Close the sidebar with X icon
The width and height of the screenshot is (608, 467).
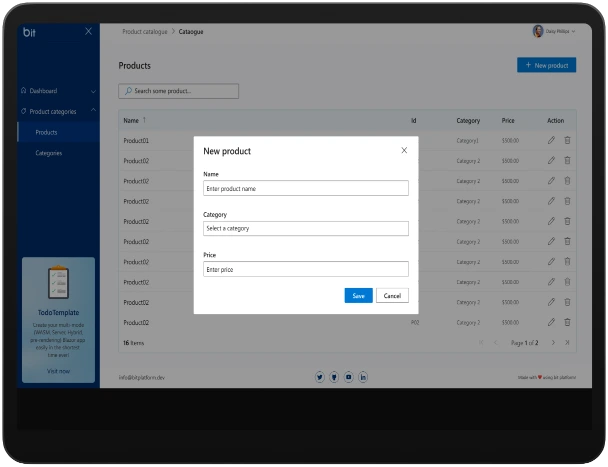pos(88,32)
